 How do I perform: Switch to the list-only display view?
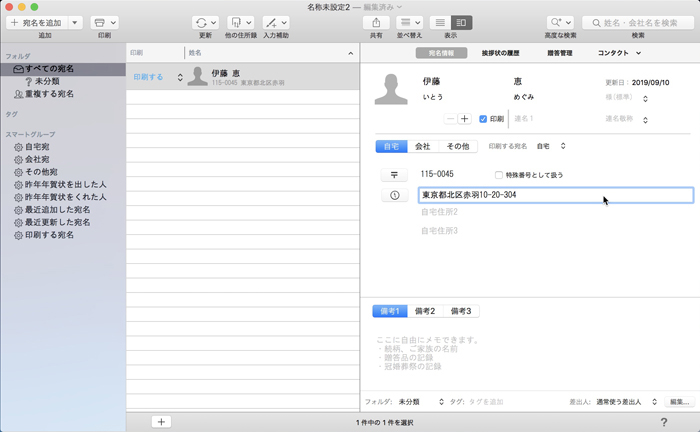coord(440,22)
